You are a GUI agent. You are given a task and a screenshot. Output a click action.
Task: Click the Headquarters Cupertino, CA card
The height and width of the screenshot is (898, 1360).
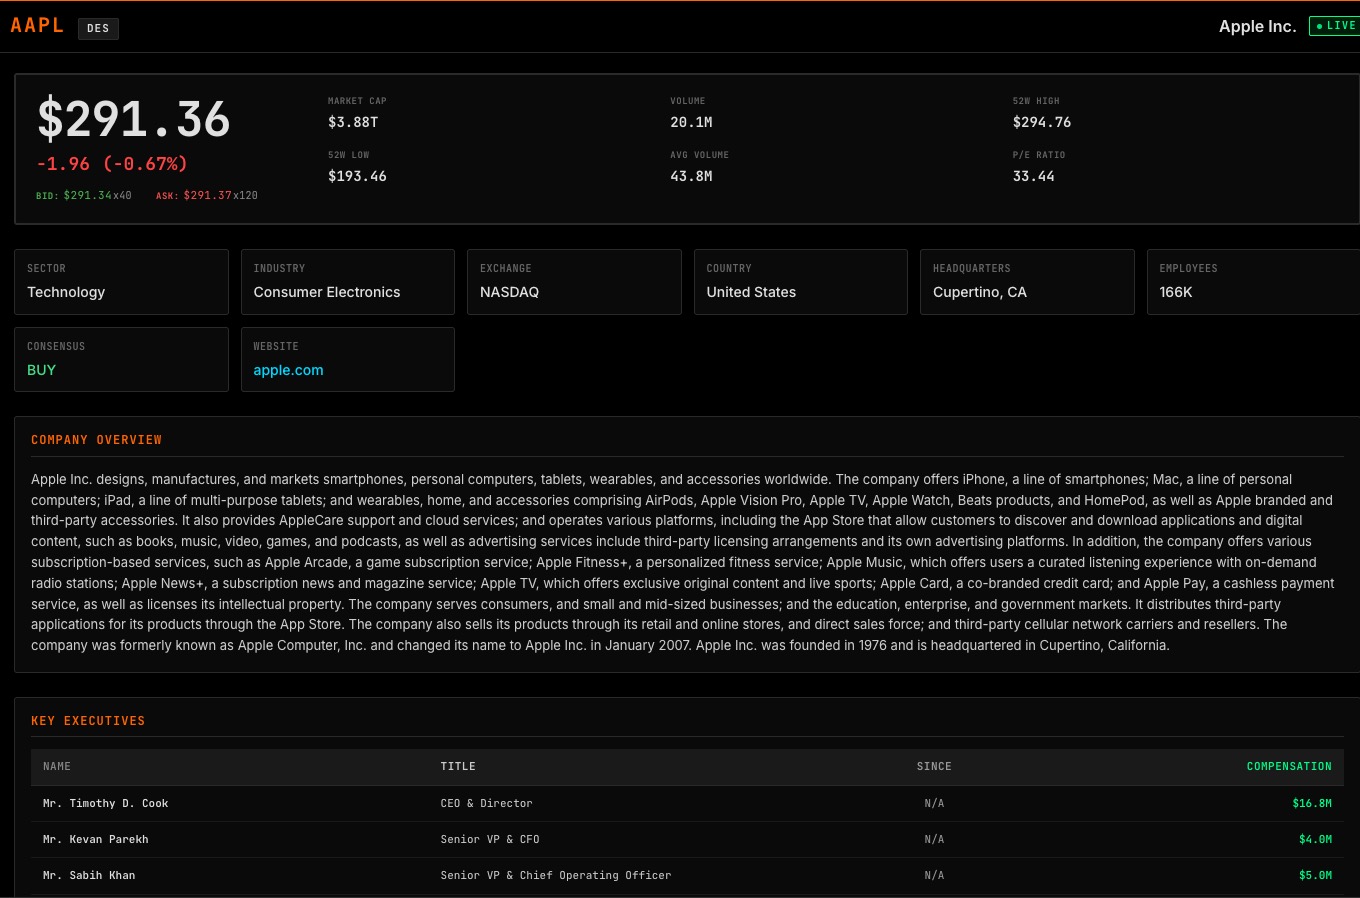tap(1027, 282)
